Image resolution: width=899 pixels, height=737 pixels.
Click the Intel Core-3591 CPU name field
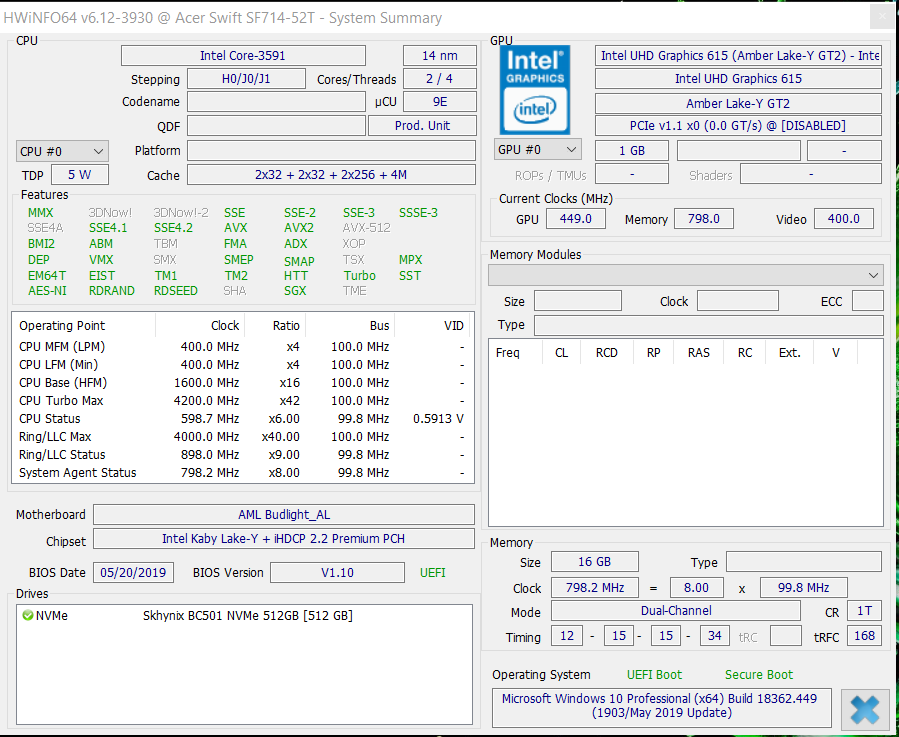click(243, 56)
